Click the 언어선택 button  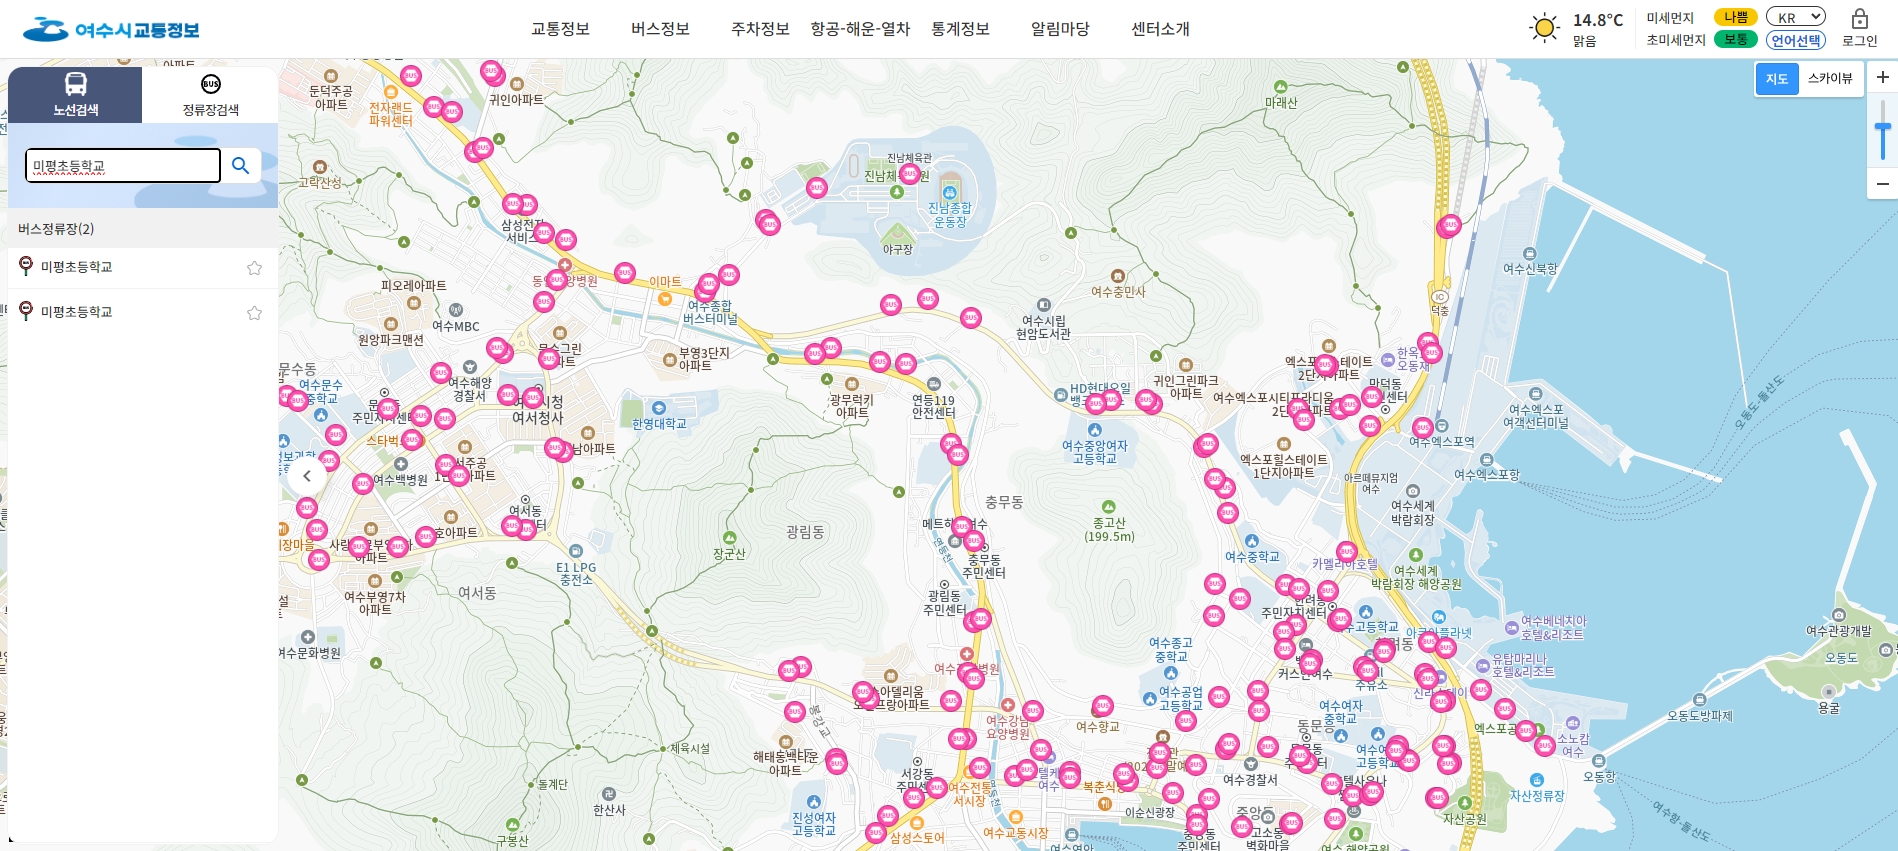click(1795, 40)
